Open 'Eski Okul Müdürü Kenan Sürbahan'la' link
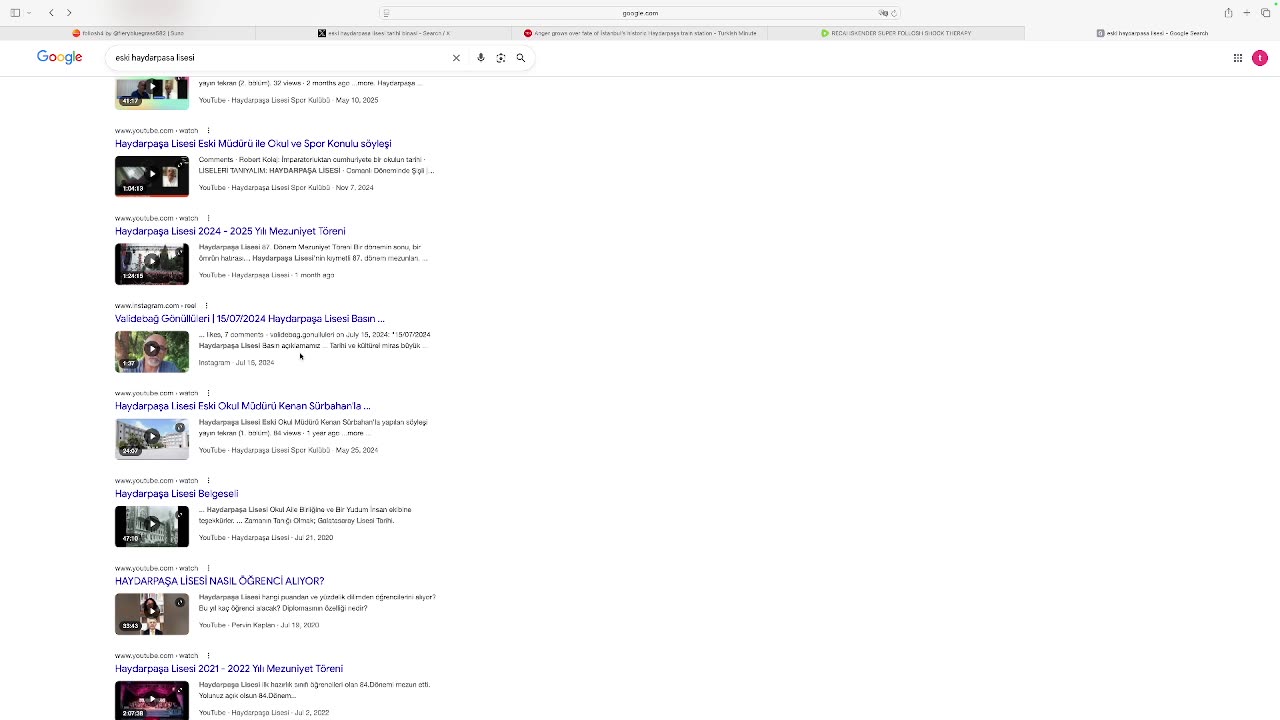The width and height of the screenshot is (1280, 720). (242, 406)
